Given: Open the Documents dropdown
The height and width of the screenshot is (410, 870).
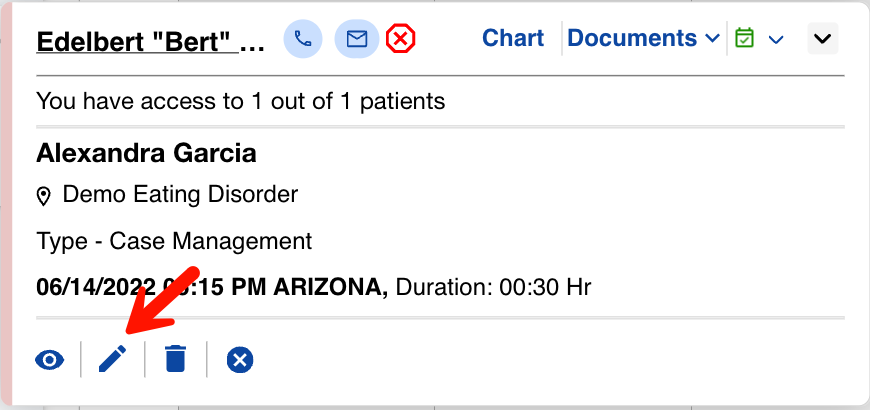Looking at the screenshot, I should 643,39.
